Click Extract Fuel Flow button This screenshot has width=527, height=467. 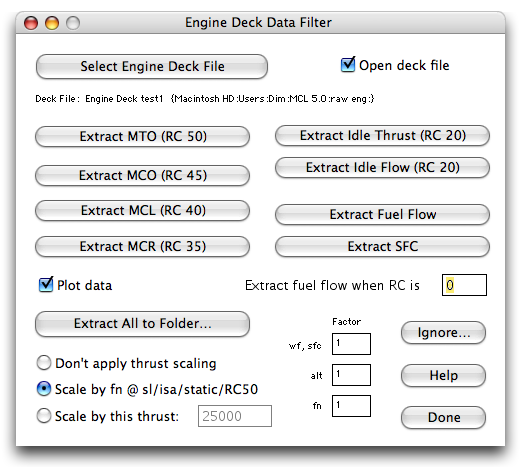(382, 215)
